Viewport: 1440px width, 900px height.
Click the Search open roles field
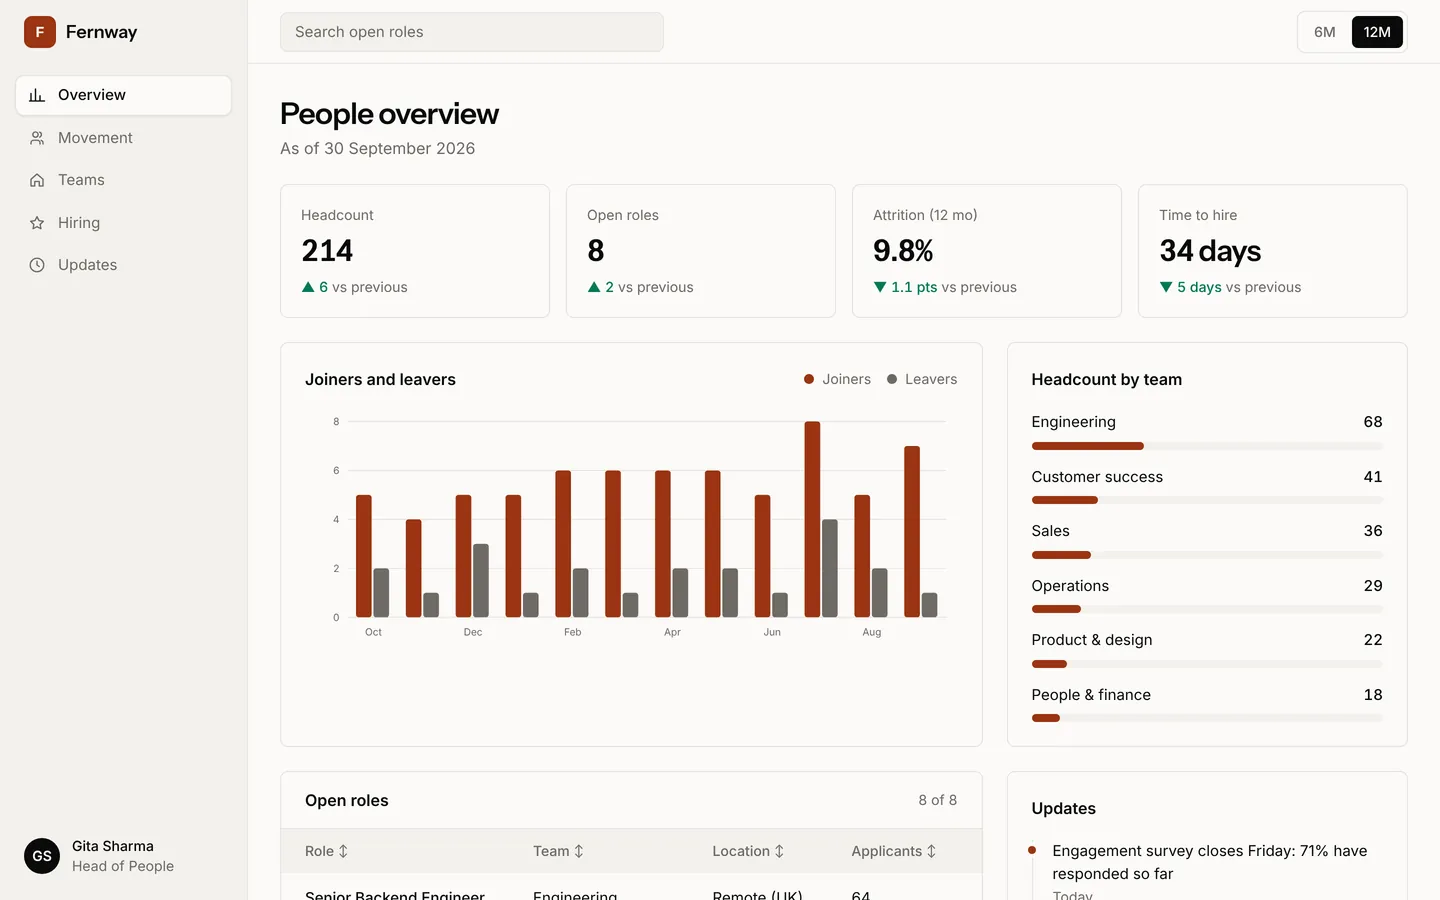472,32
